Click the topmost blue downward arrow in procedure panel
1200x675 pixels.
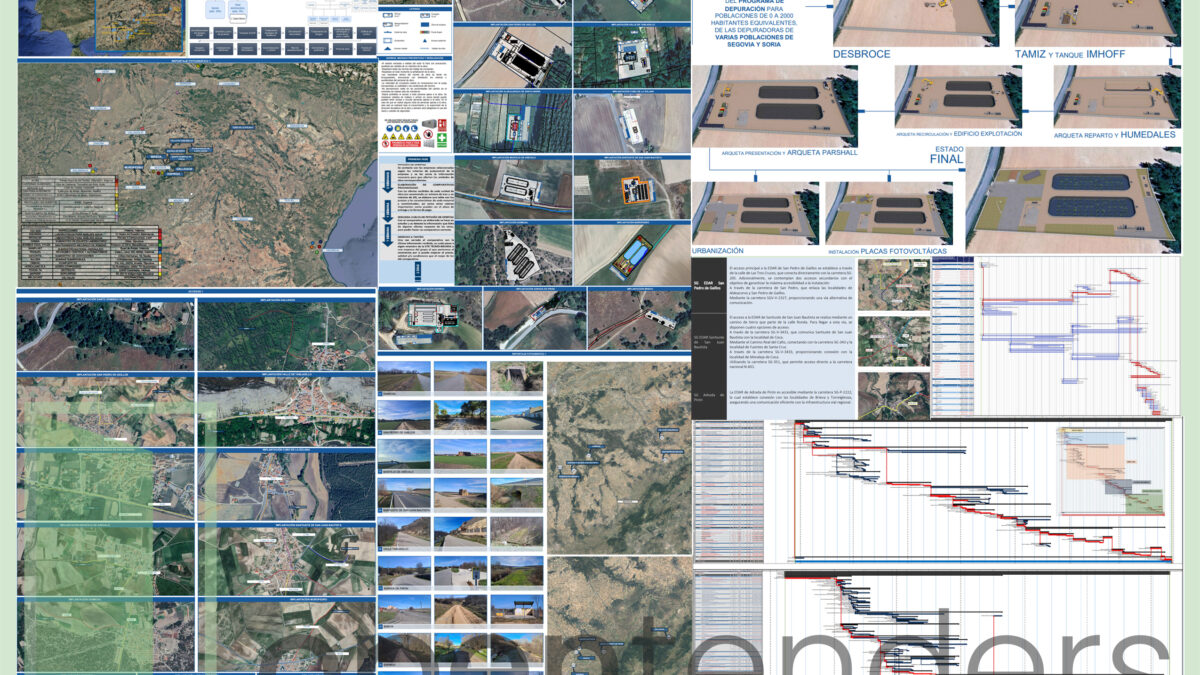(x=387, y=181)
